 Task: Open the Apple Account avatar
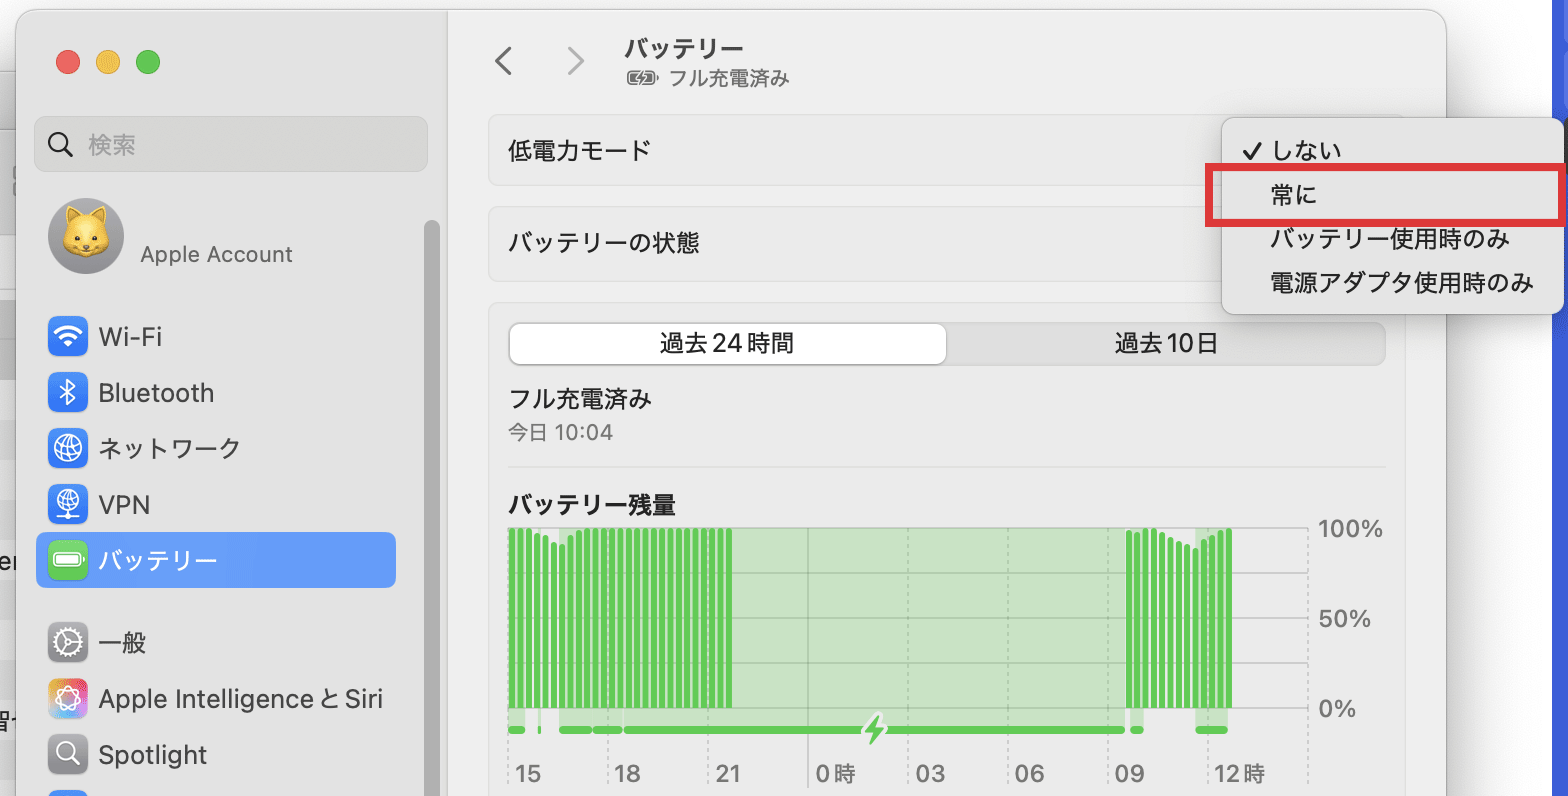click(86, 236)
